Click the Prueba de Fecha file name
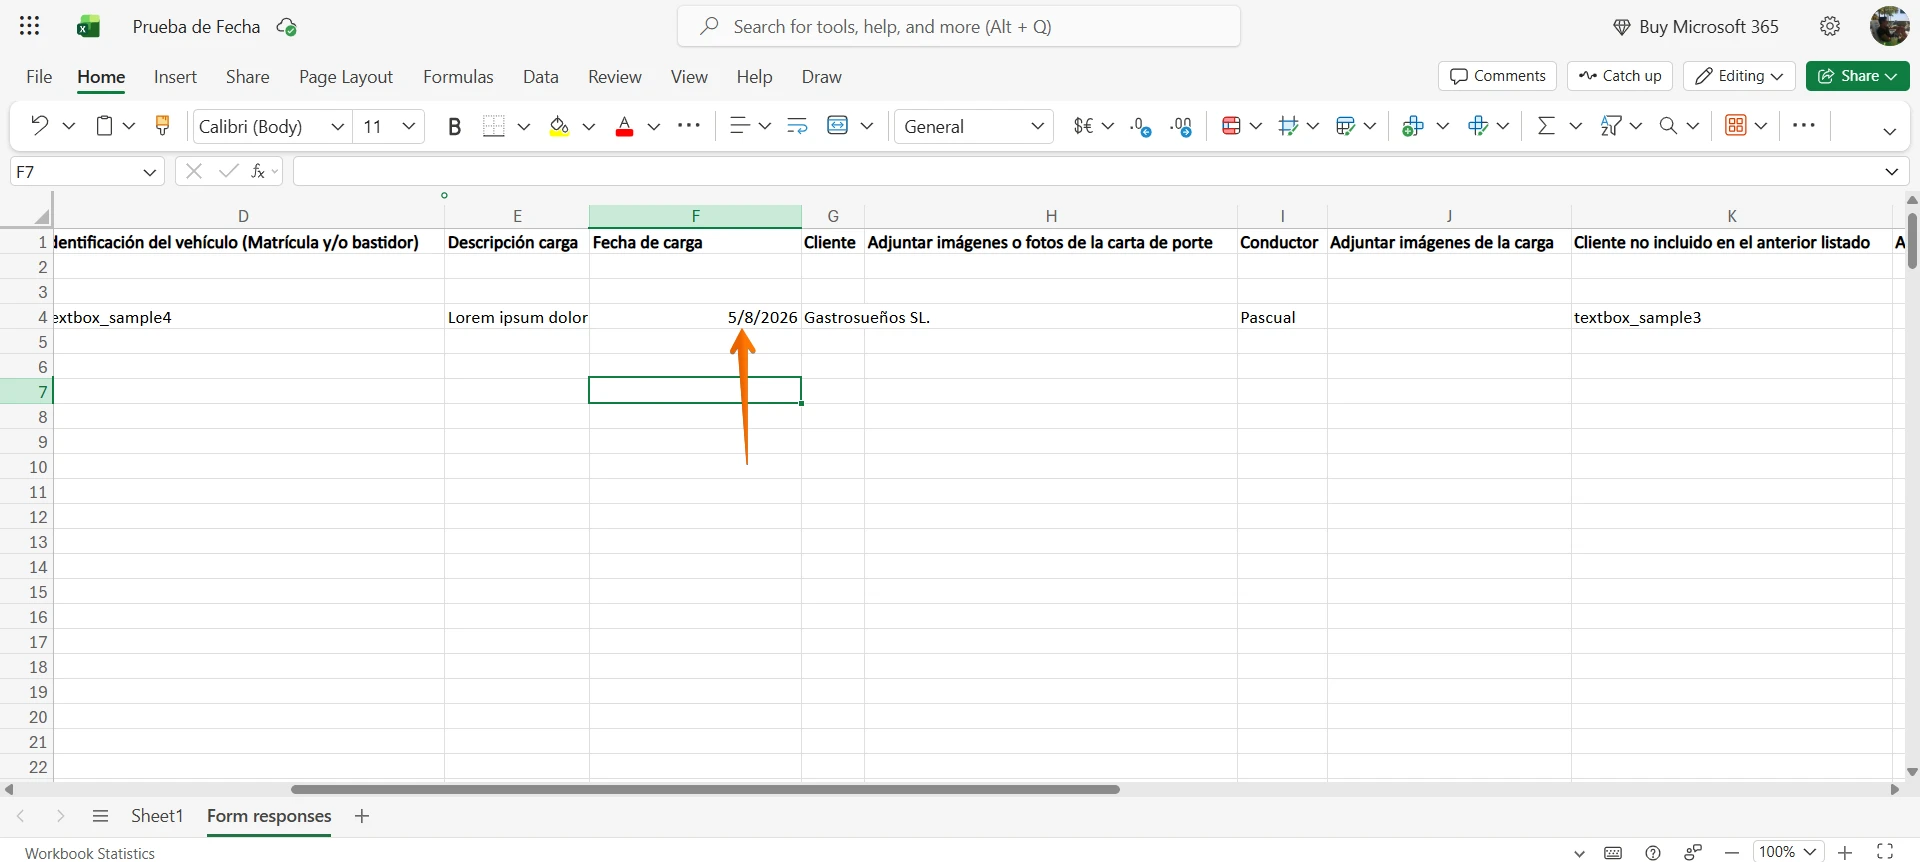The image size is (1920, 862). pos(196,27)
